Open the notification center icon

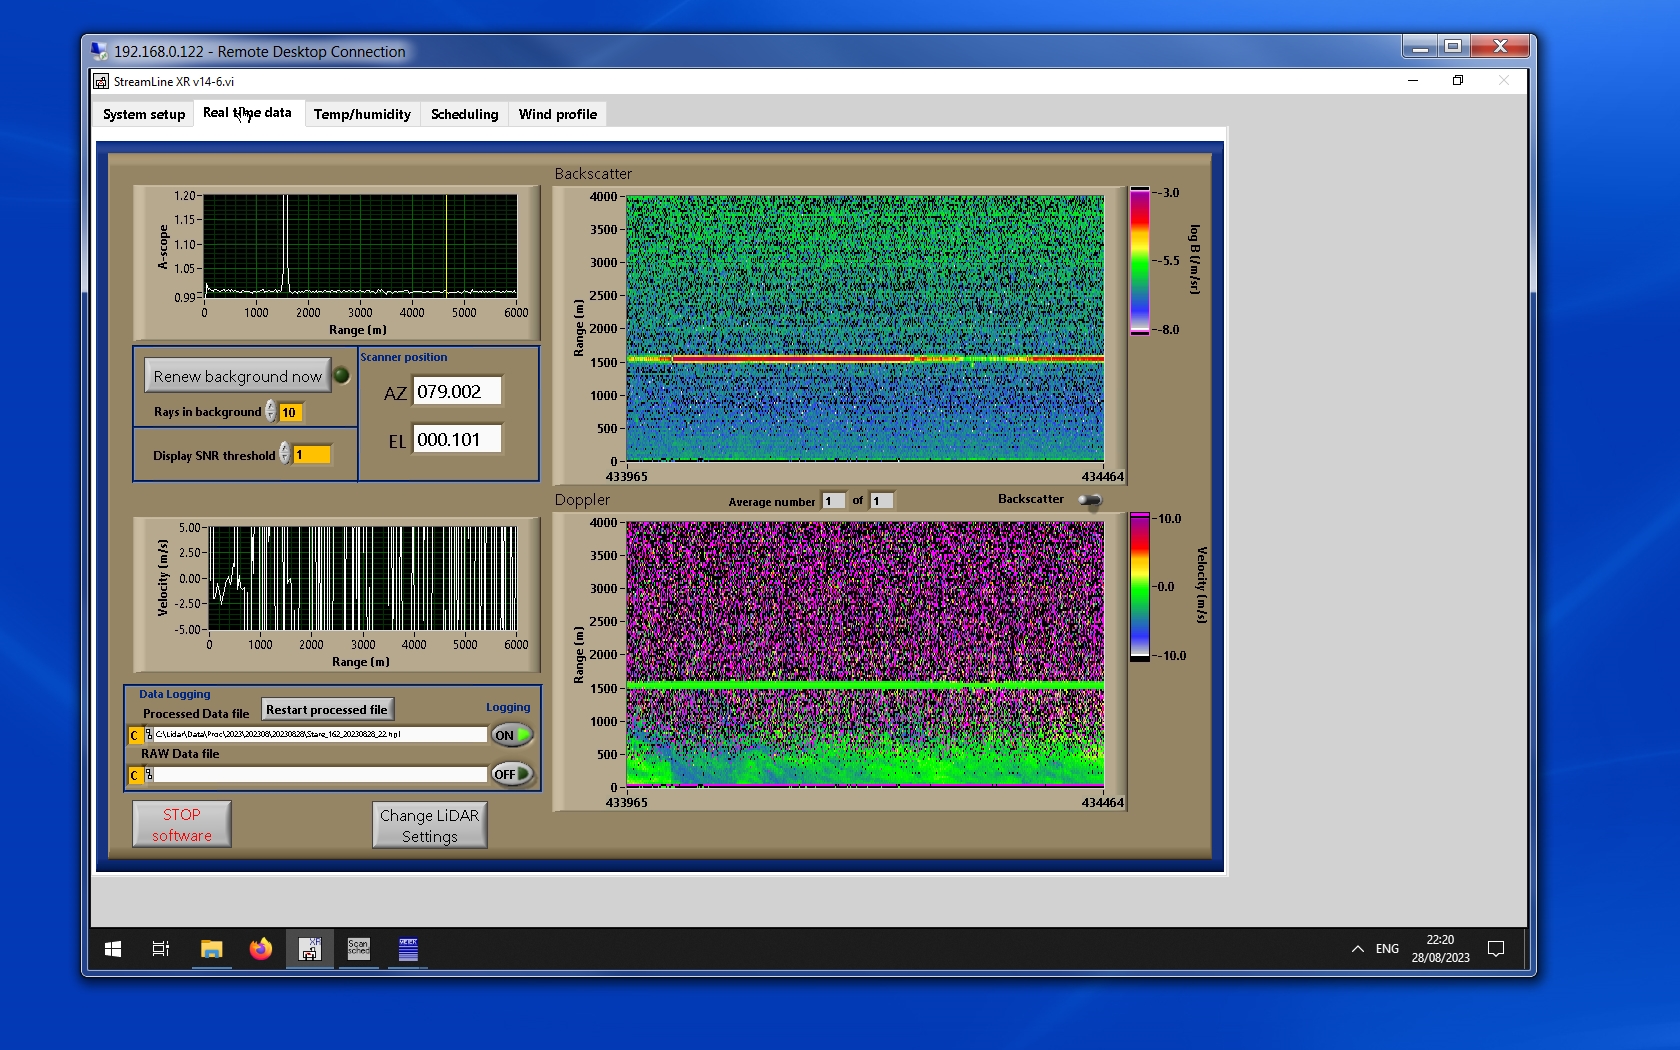pyautogui.click(x=1496, y=949)
